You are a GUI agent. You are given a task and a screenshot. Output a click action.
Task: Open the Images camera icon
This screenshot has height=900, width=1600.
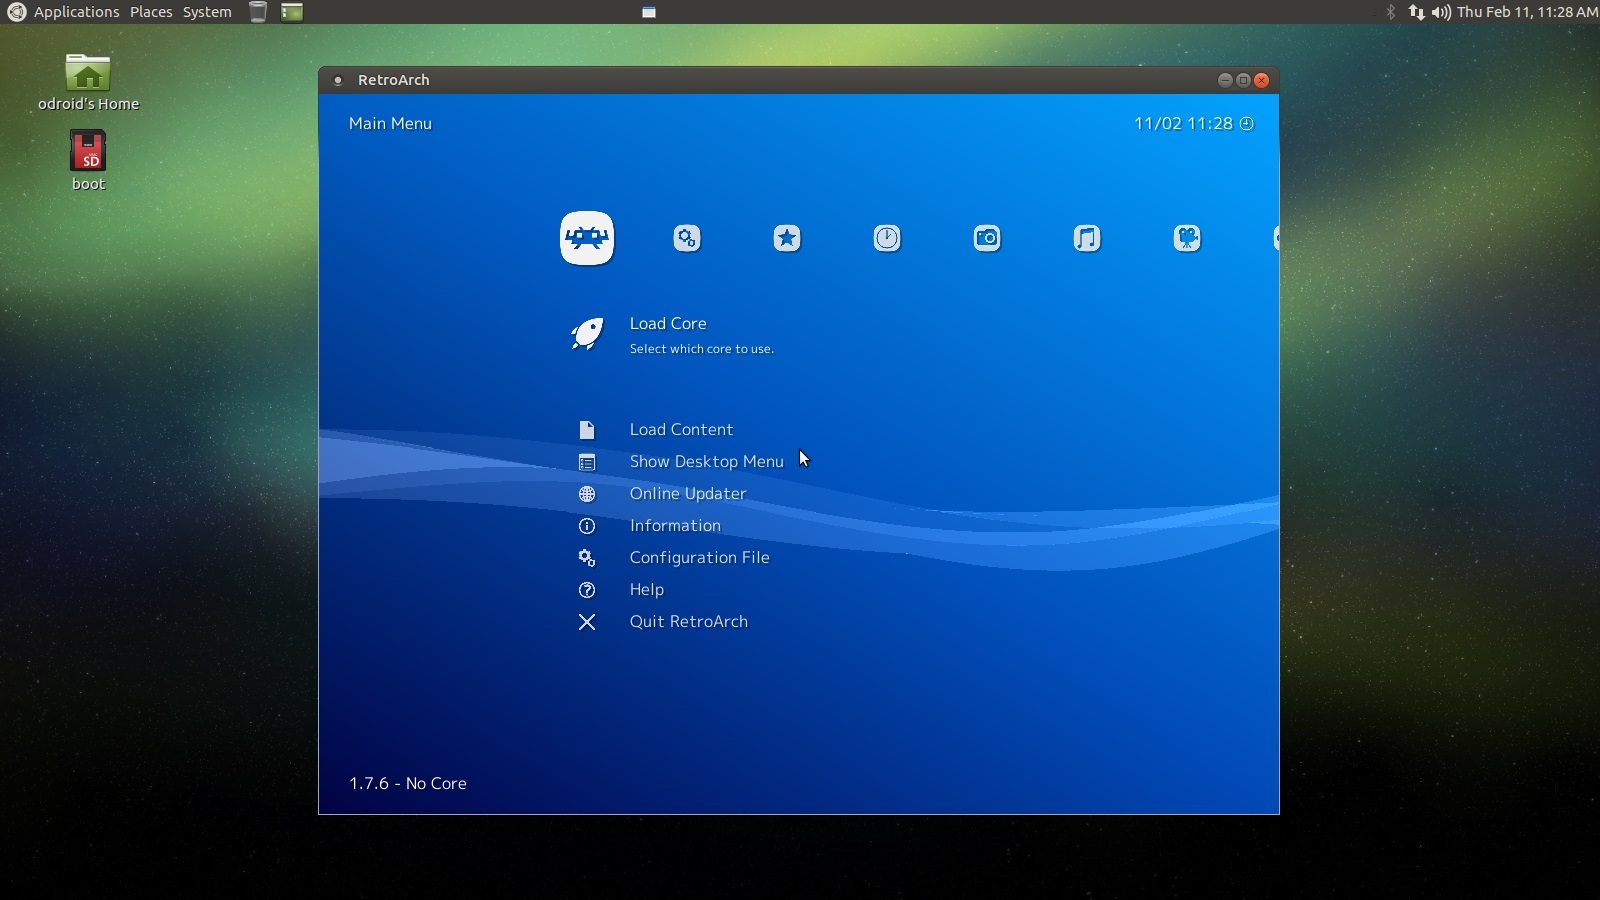(988, 238)
